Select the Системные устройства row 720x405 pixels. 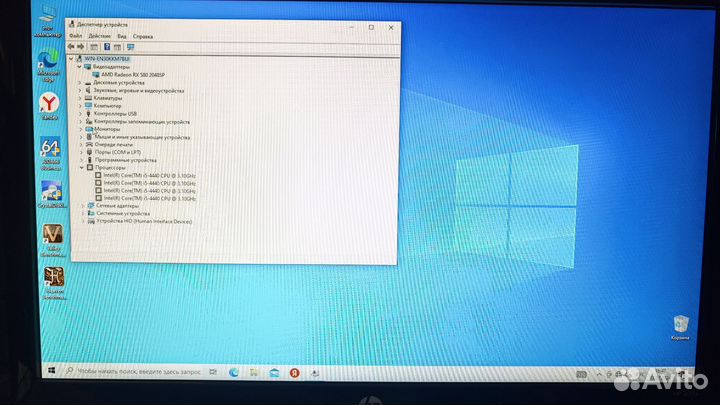click(123, 214)
